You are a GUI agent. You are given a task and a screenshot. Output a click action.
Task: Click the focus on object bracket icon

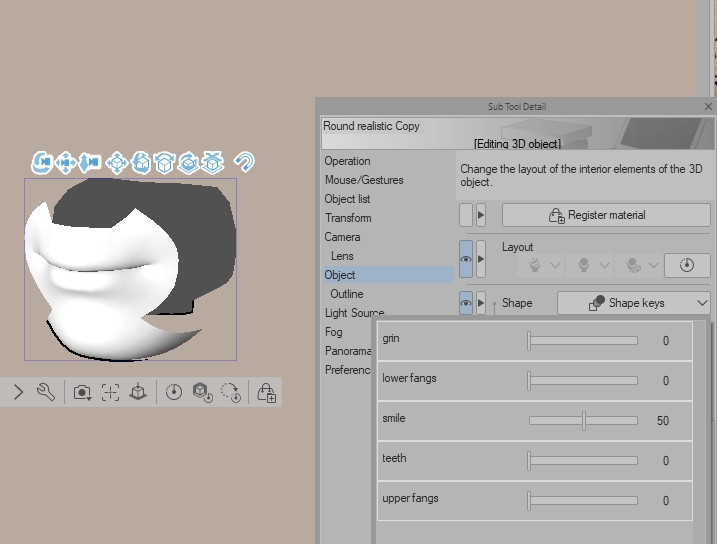pos(111,392)
